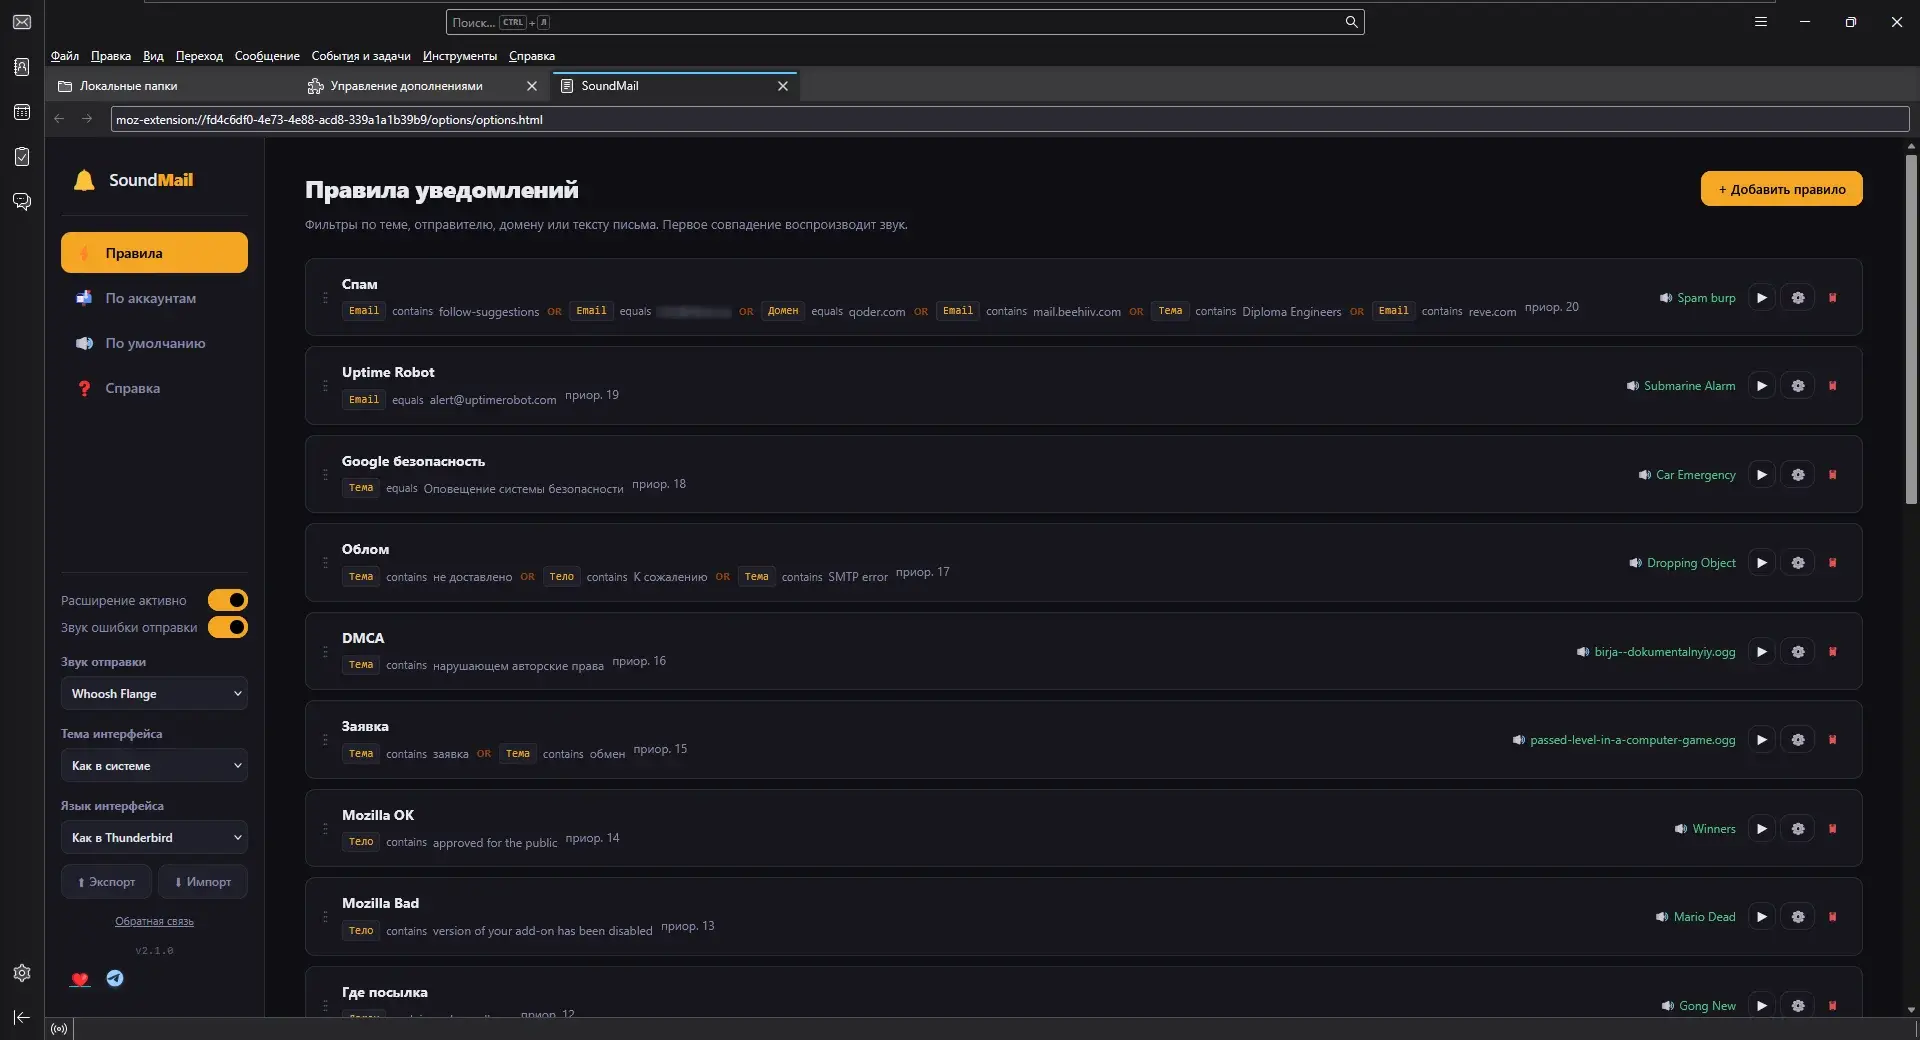
Task: Toggle Звук ошибки отправки switch
Action: (228, 627)
